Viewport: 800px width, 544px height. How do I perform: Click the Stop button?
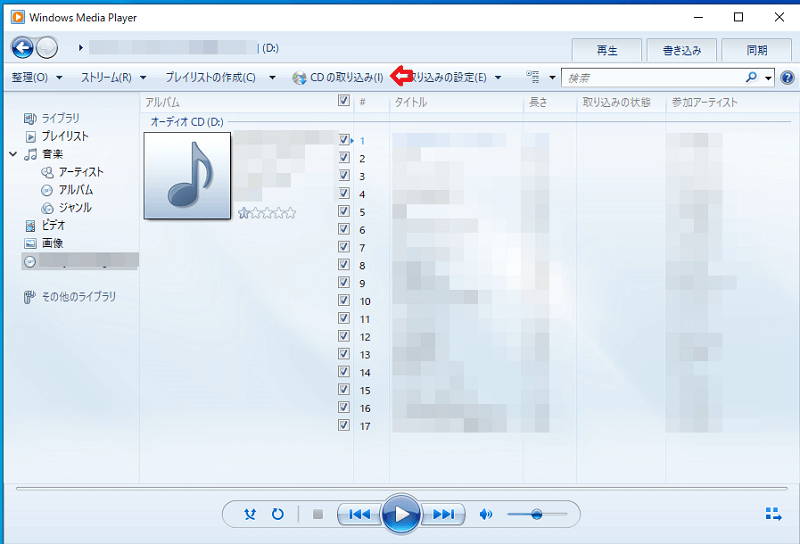click(x=318, y=514)
